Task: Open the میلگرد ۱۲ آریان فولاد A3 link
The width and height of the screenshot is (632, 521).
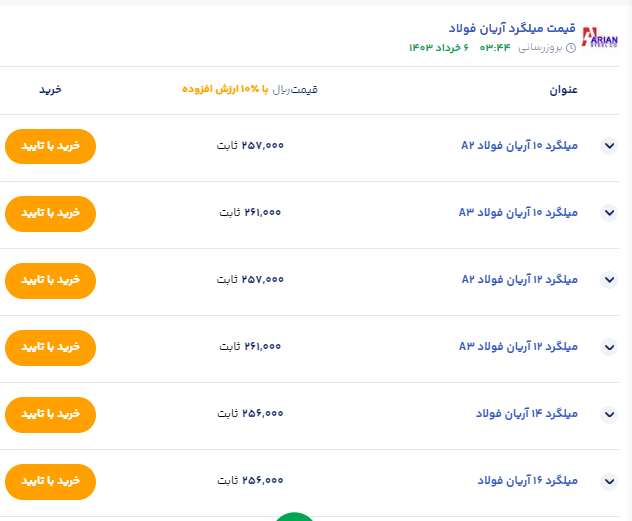Action: (x=519, y=347)
